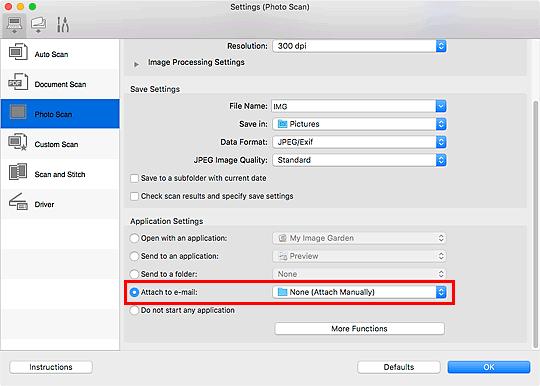
Task: Click the Instructions button
Action: pos(51,367)
